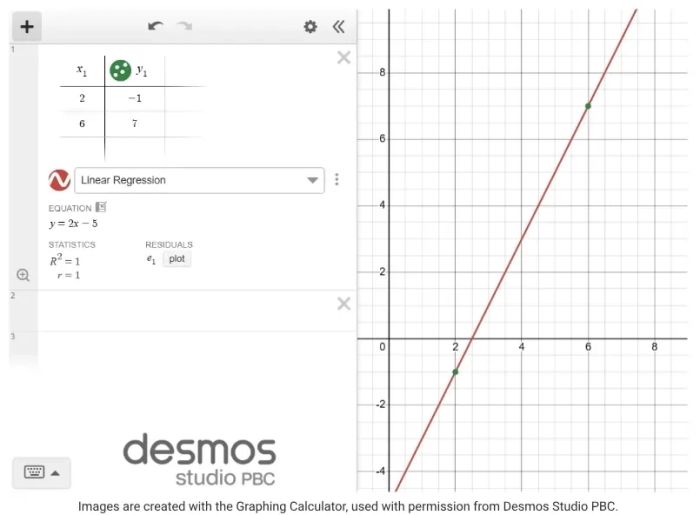Collapse the expression list panel

(339, 27)
